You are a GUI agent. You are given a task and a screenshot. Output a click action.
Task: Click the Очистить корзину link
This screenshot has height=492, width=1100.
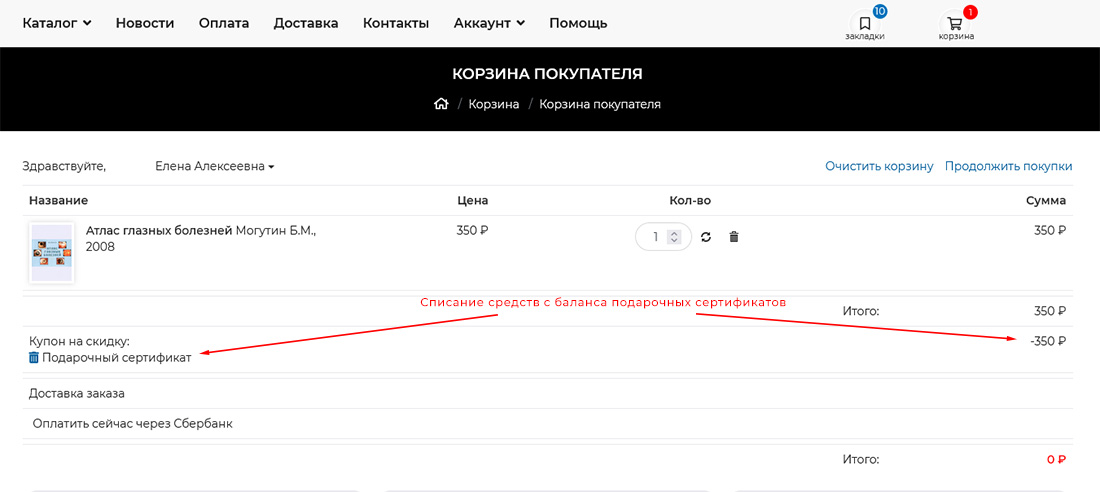pos(879,166)
